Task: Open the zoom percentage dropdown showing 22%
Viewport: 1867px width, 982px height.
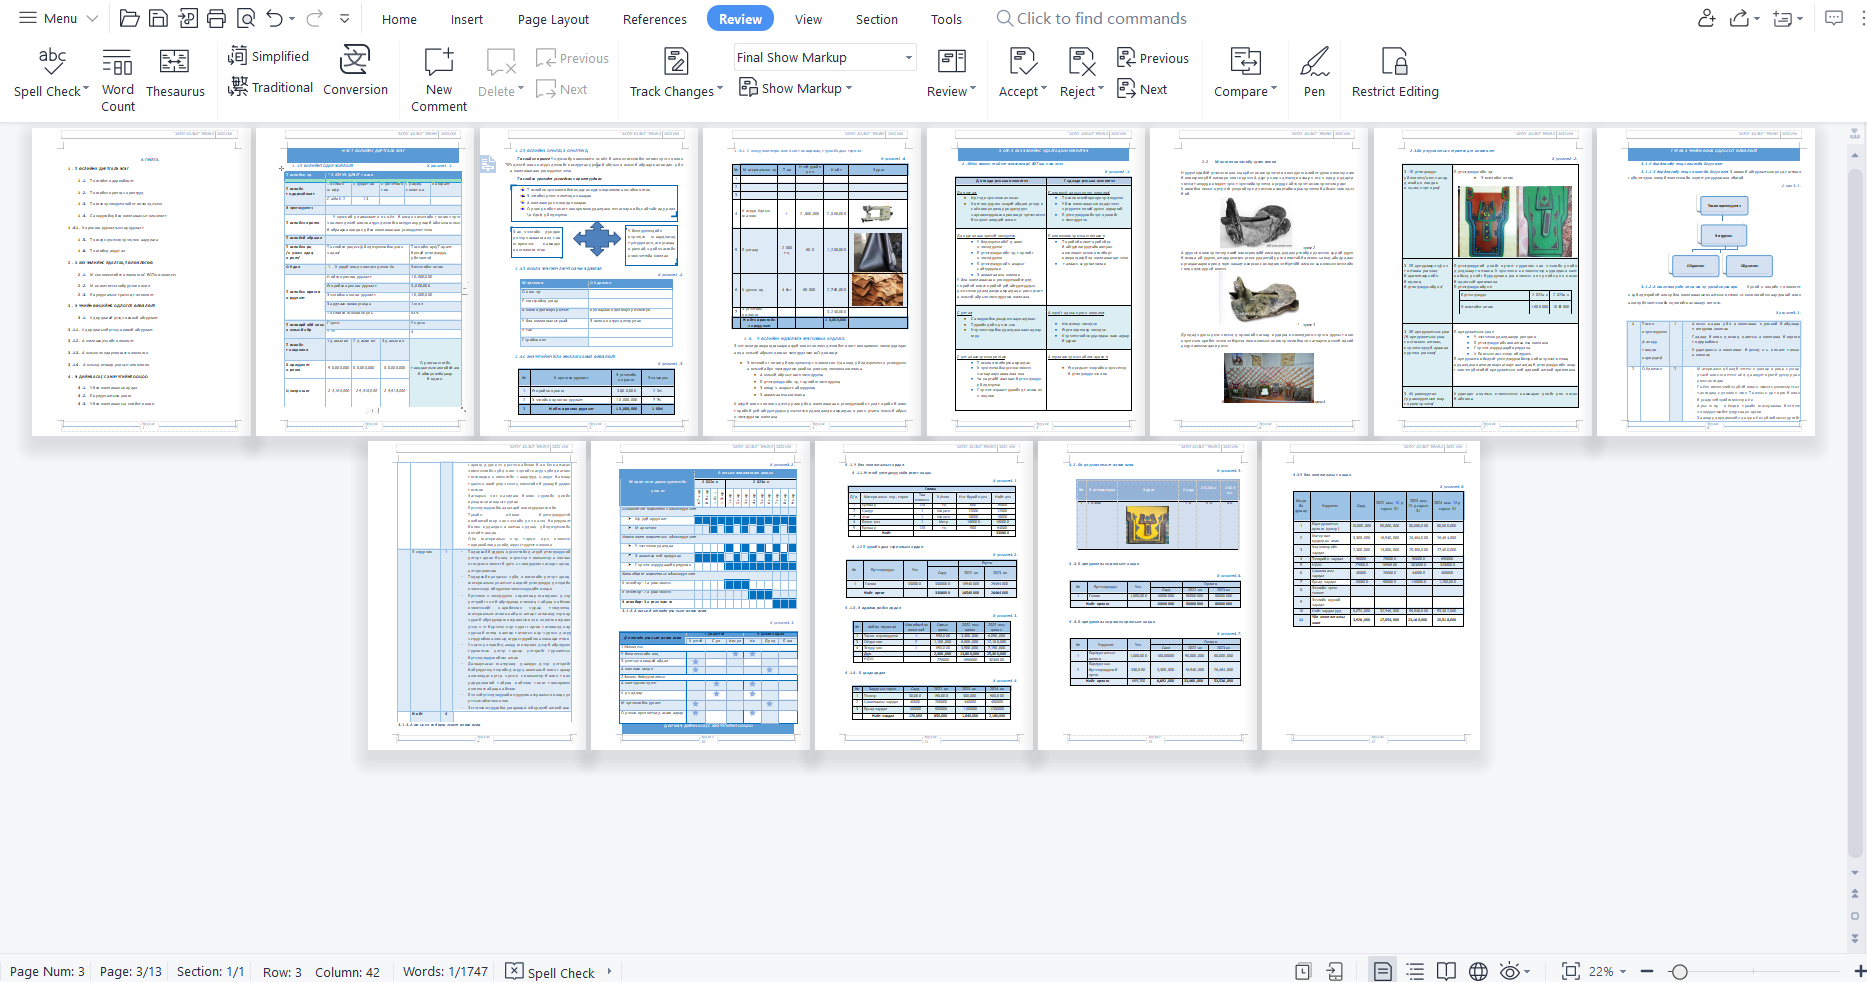Action: (1608, 971)
